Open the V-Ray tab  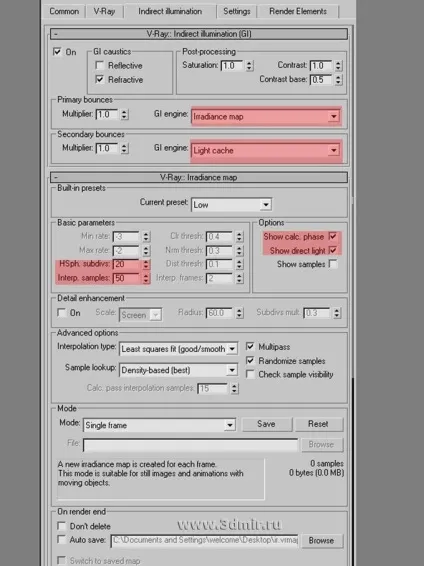tap(104, 11)
